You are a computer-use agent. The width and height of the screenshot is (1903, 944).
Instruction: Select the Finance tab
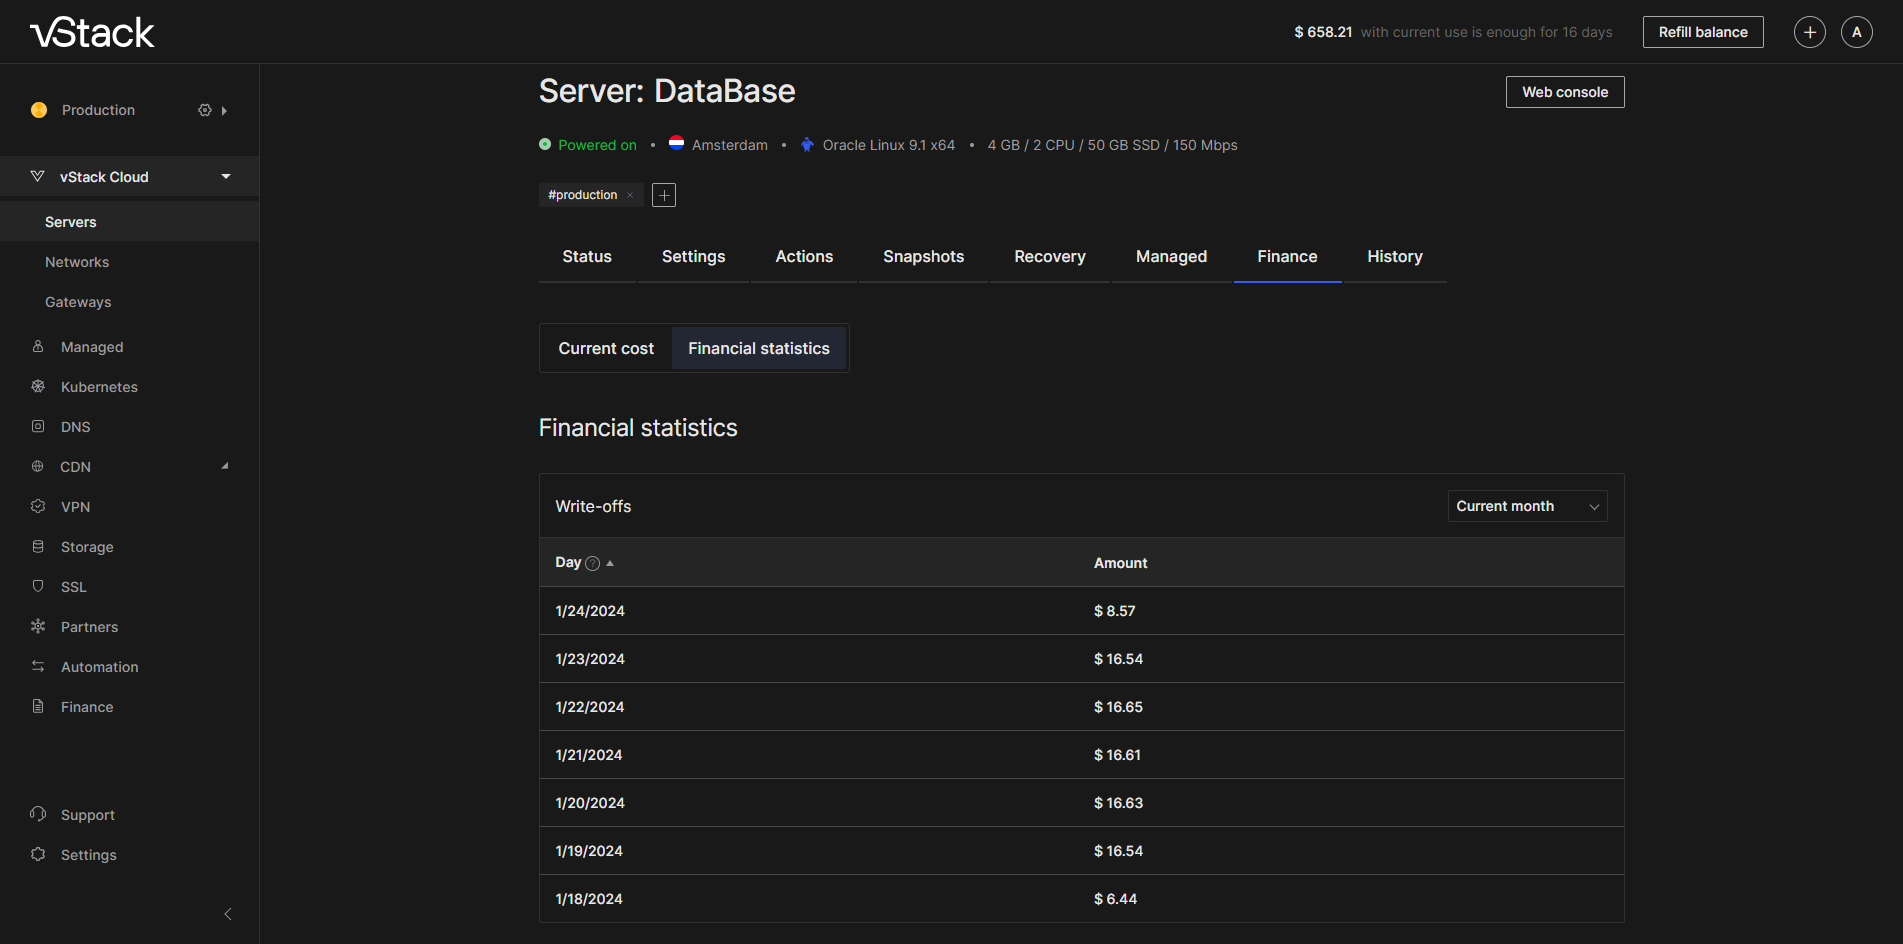(x=1288, y=257)
